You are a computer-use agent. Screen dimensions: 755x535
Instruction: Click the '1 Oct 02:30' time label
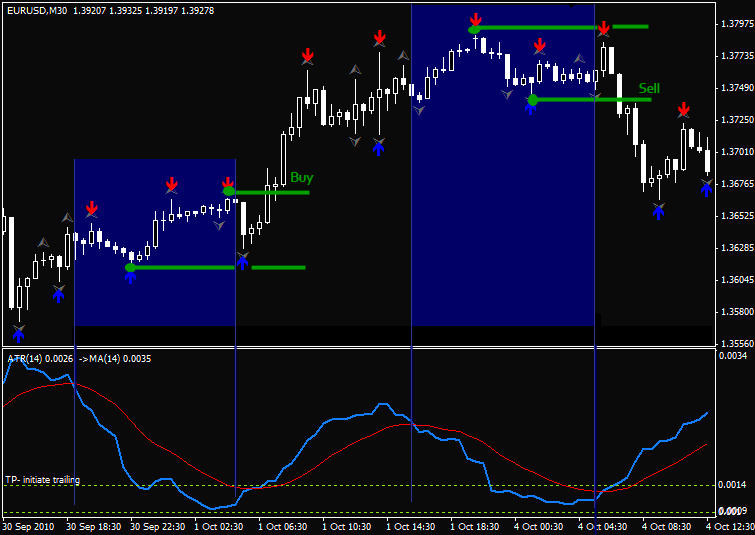[219, 527]
